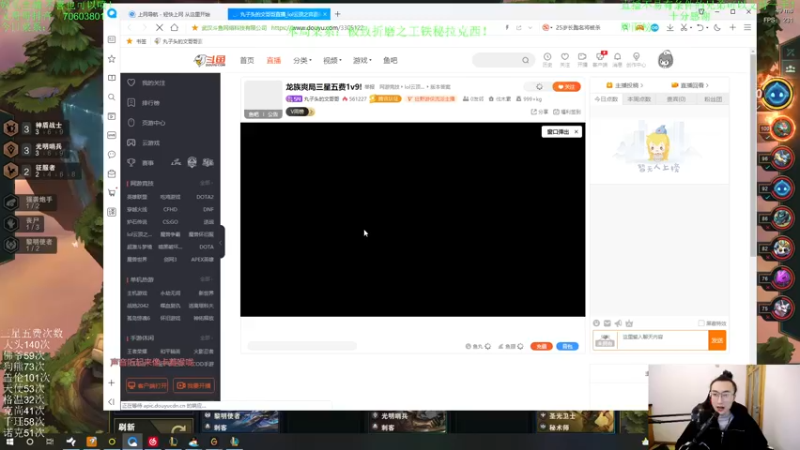Switch to the 今日点数 tab
The width and height of the screenshot is (800, 450).
[x=606, y=99]
